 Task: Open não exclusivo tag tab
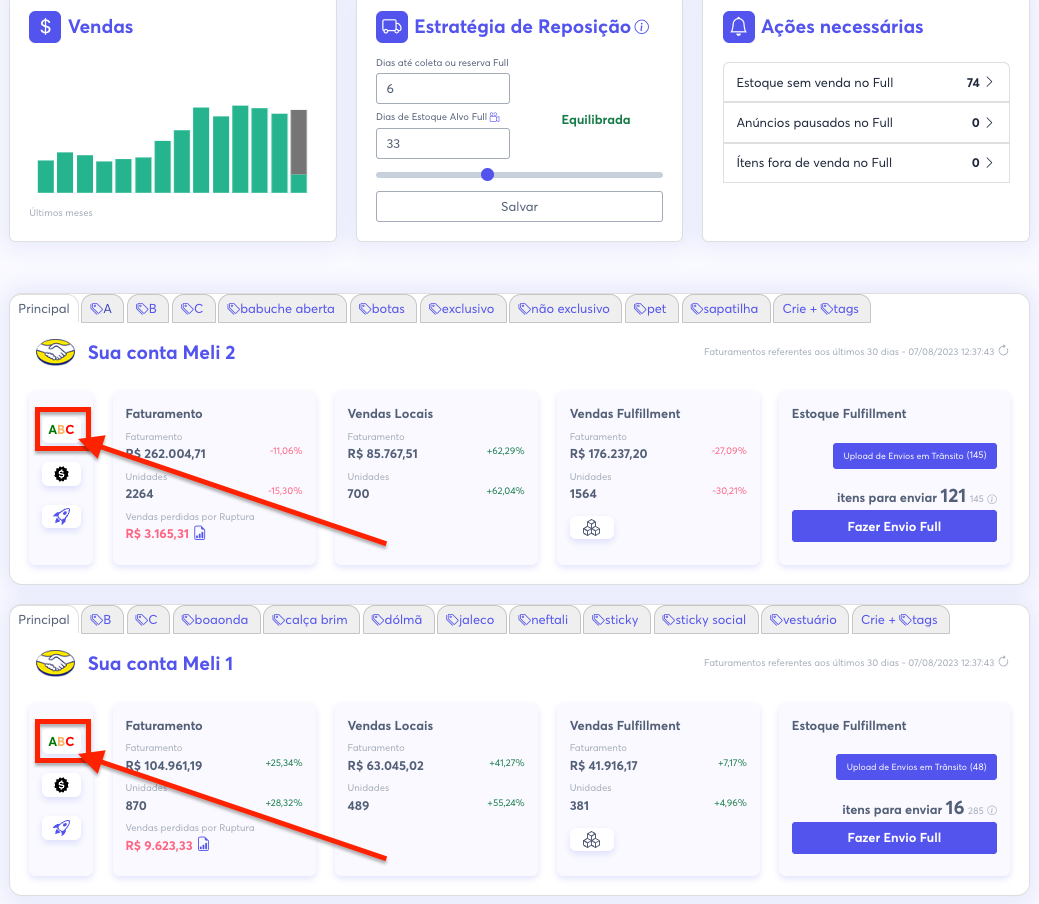(x=565, y=309)
